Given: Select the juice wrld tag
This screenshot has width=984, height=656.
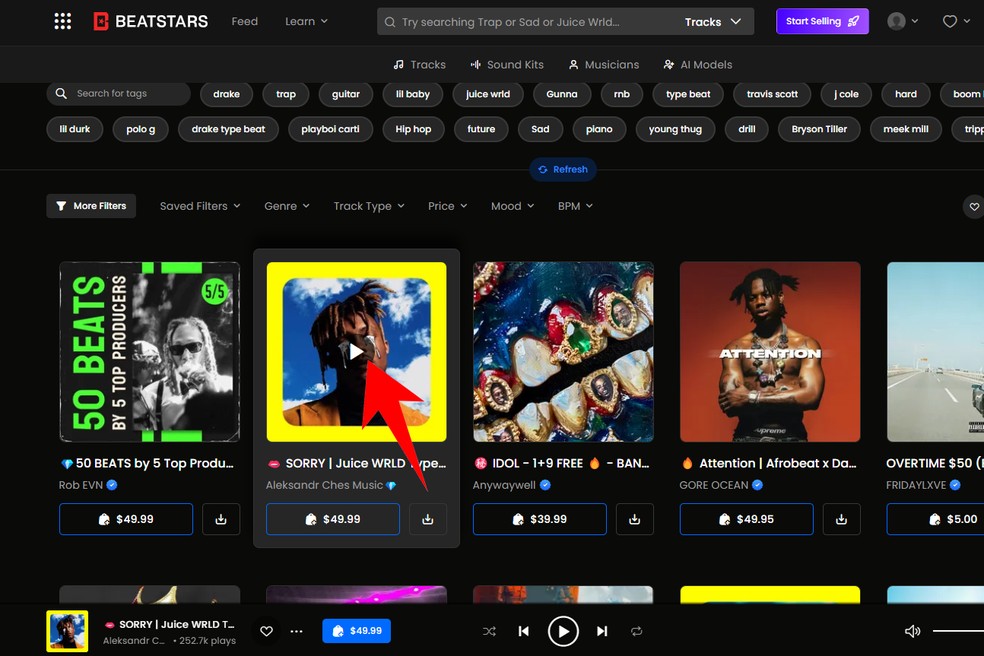Looking at the screenshot, I should (488, 94).
